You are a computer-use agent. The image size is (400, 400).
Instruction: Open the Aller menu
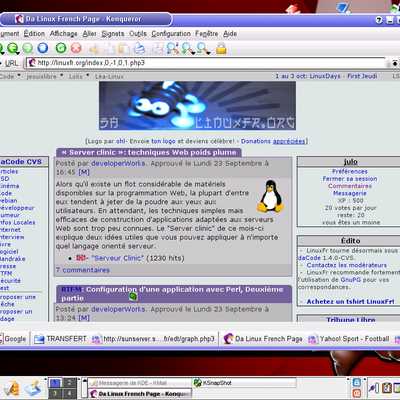click(x=89, y=34)
